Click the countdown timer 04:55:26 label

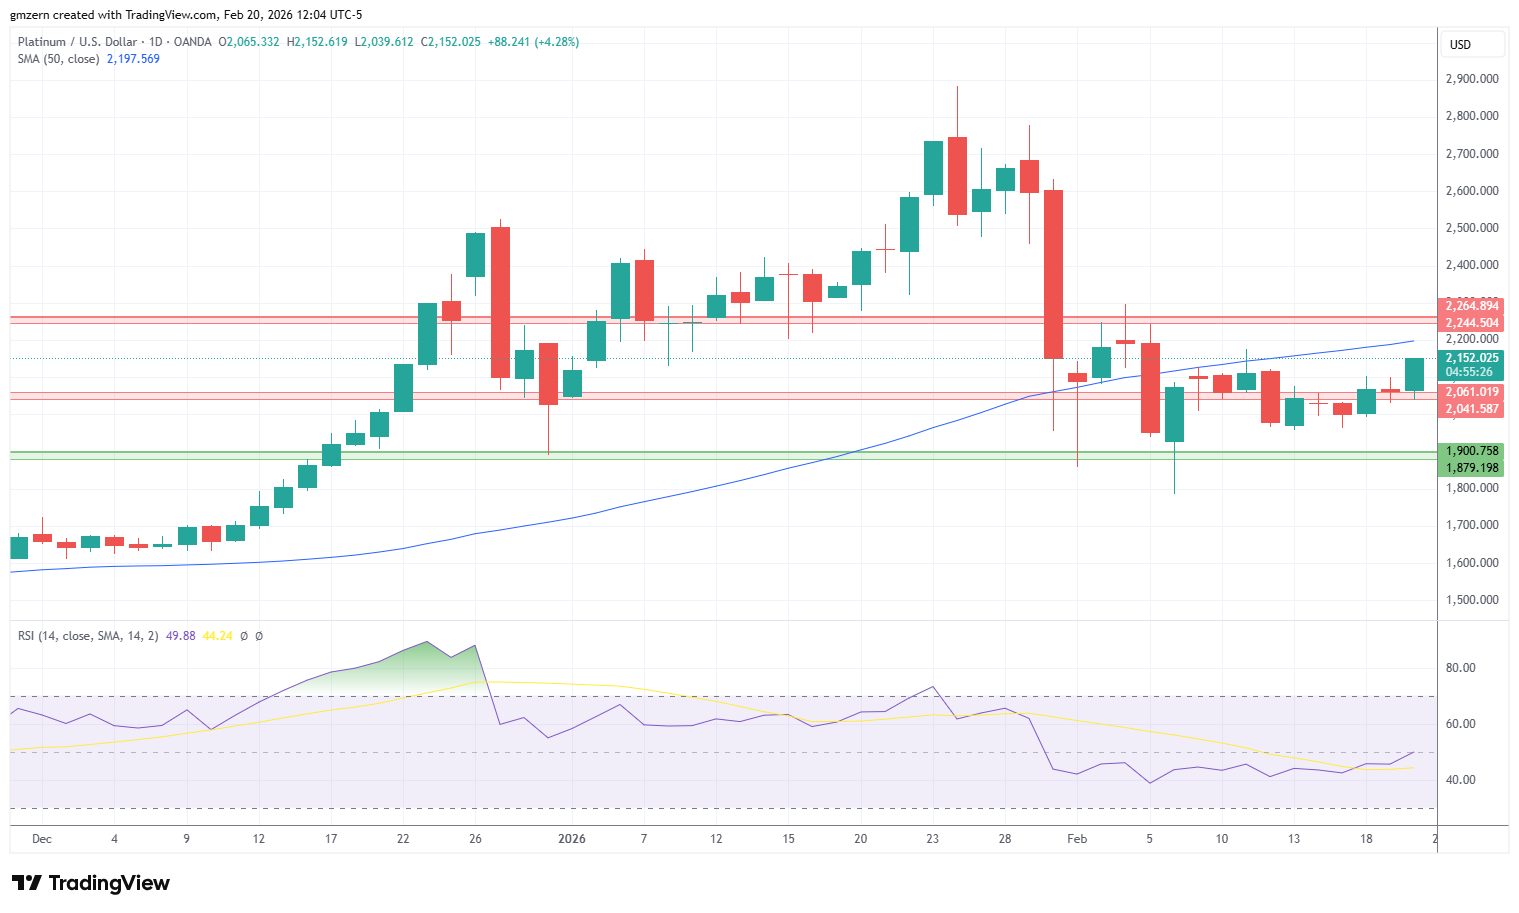1470,372
